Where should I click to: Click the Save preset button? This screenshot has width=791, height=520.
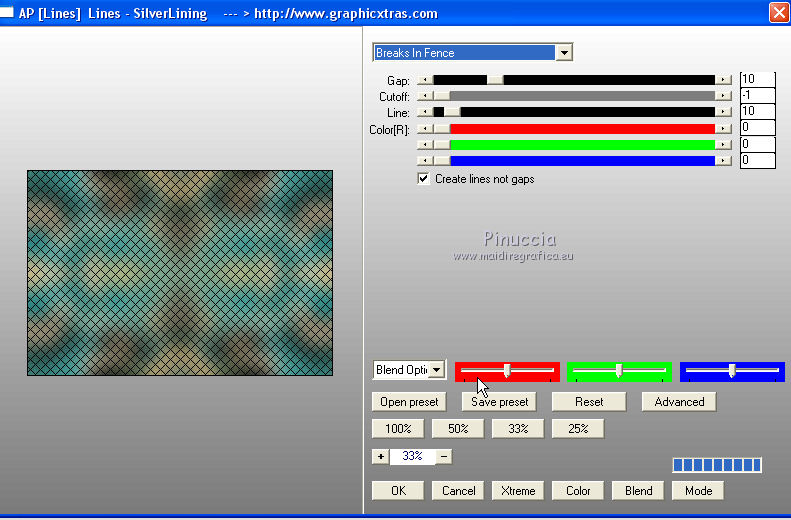point(499,402)
